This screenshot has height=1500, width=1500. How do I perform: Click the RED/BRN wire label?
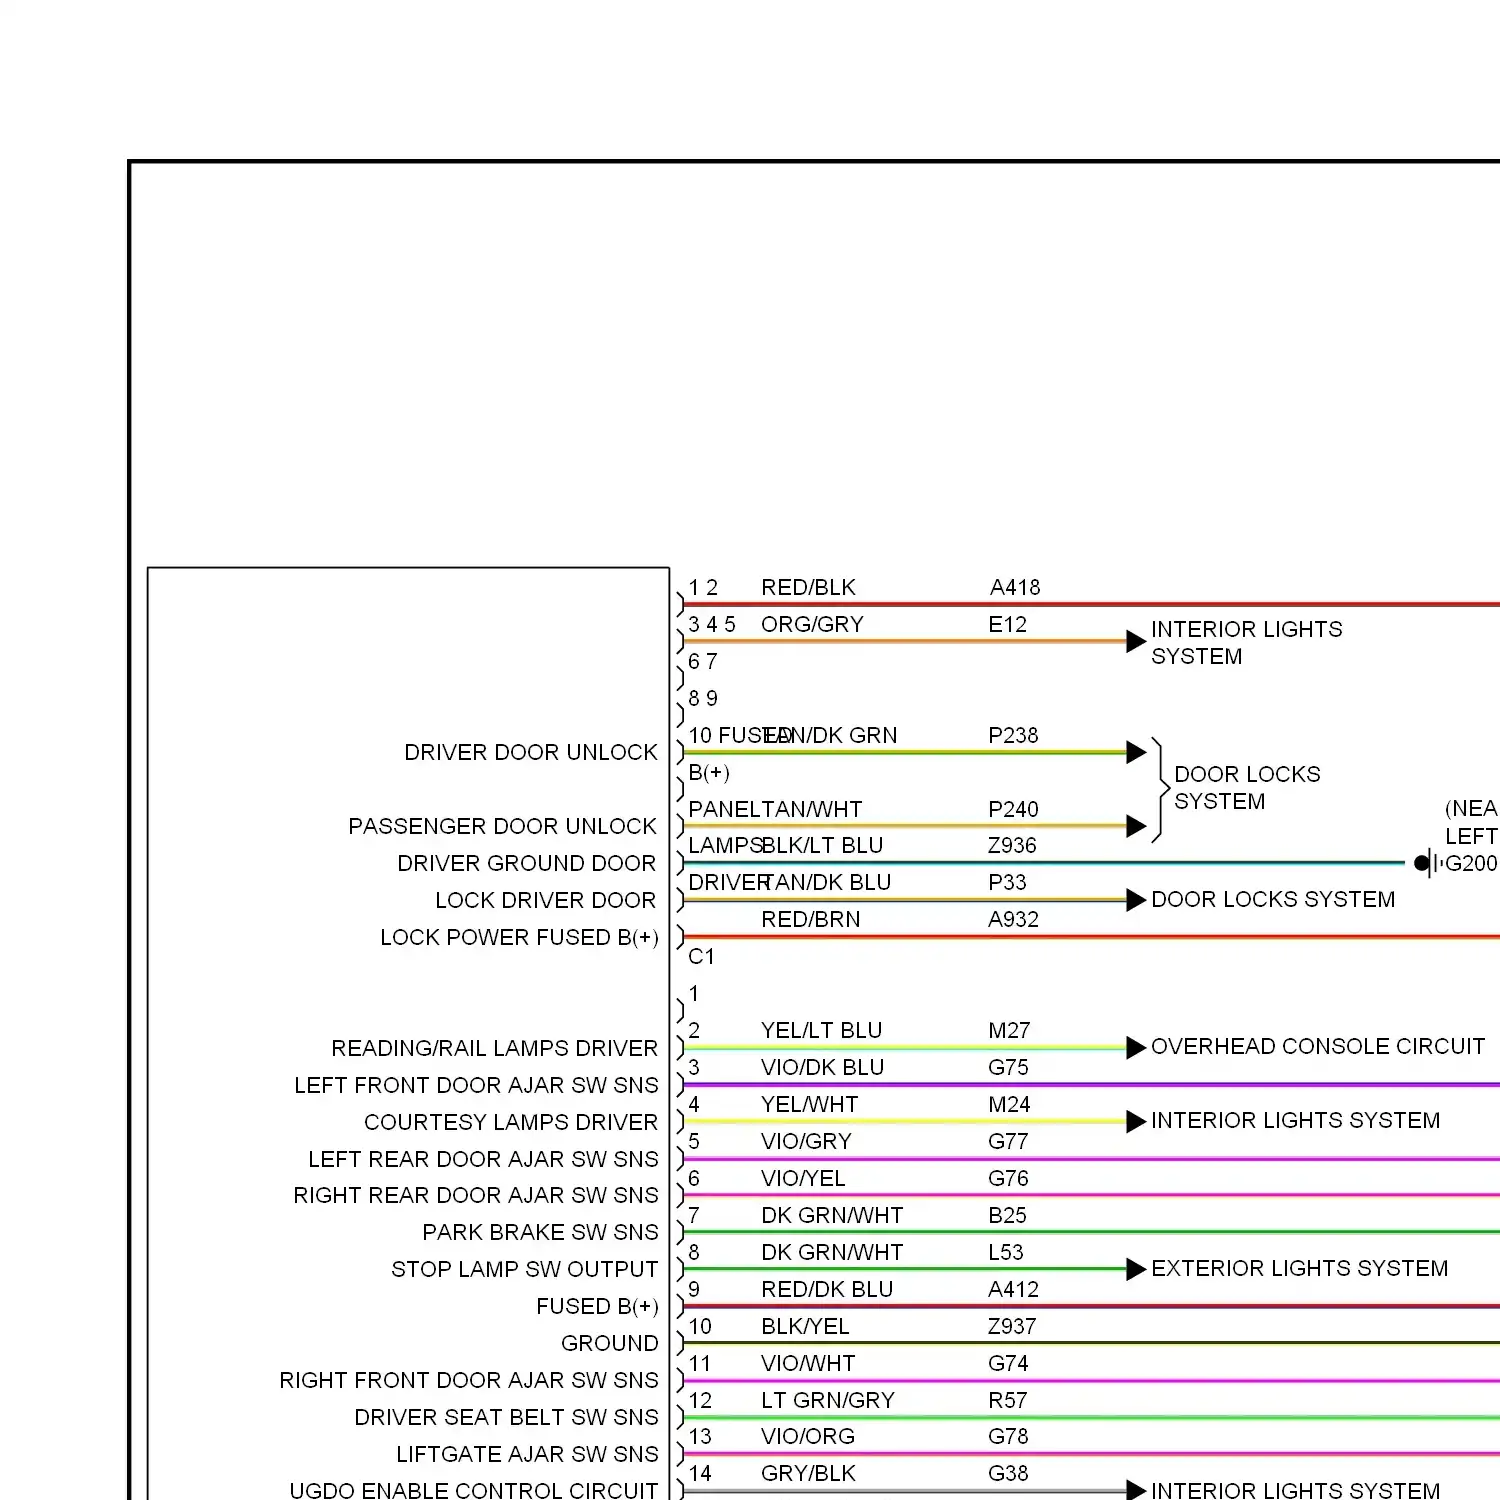pos(810,920)
